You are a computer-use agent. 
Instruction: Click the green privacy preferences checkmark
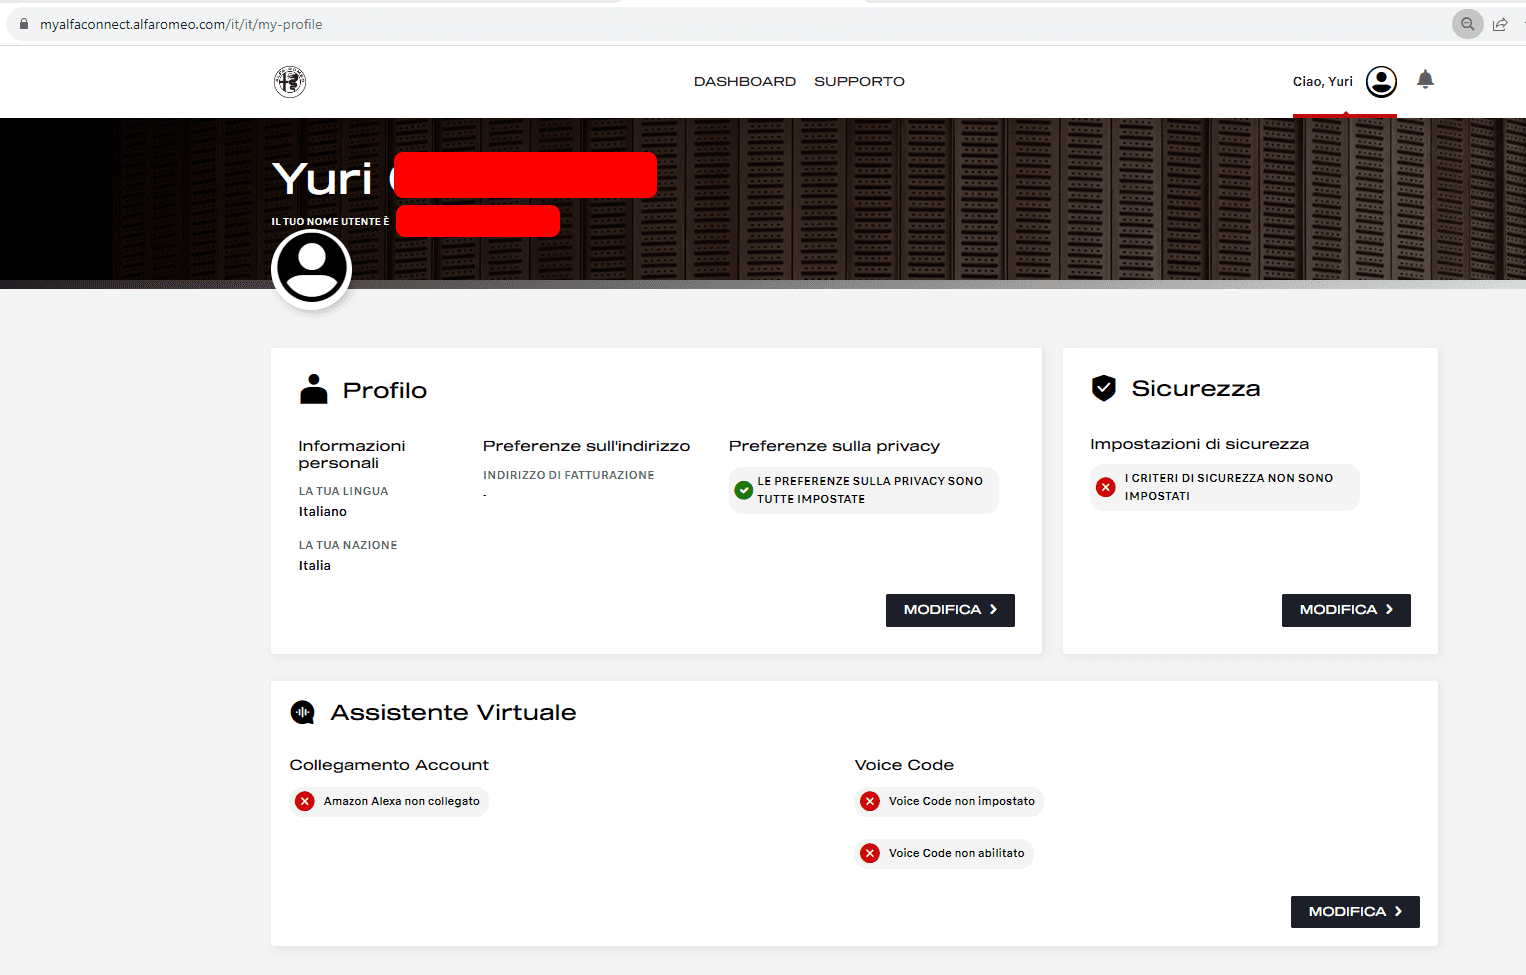tap(744, 490)
